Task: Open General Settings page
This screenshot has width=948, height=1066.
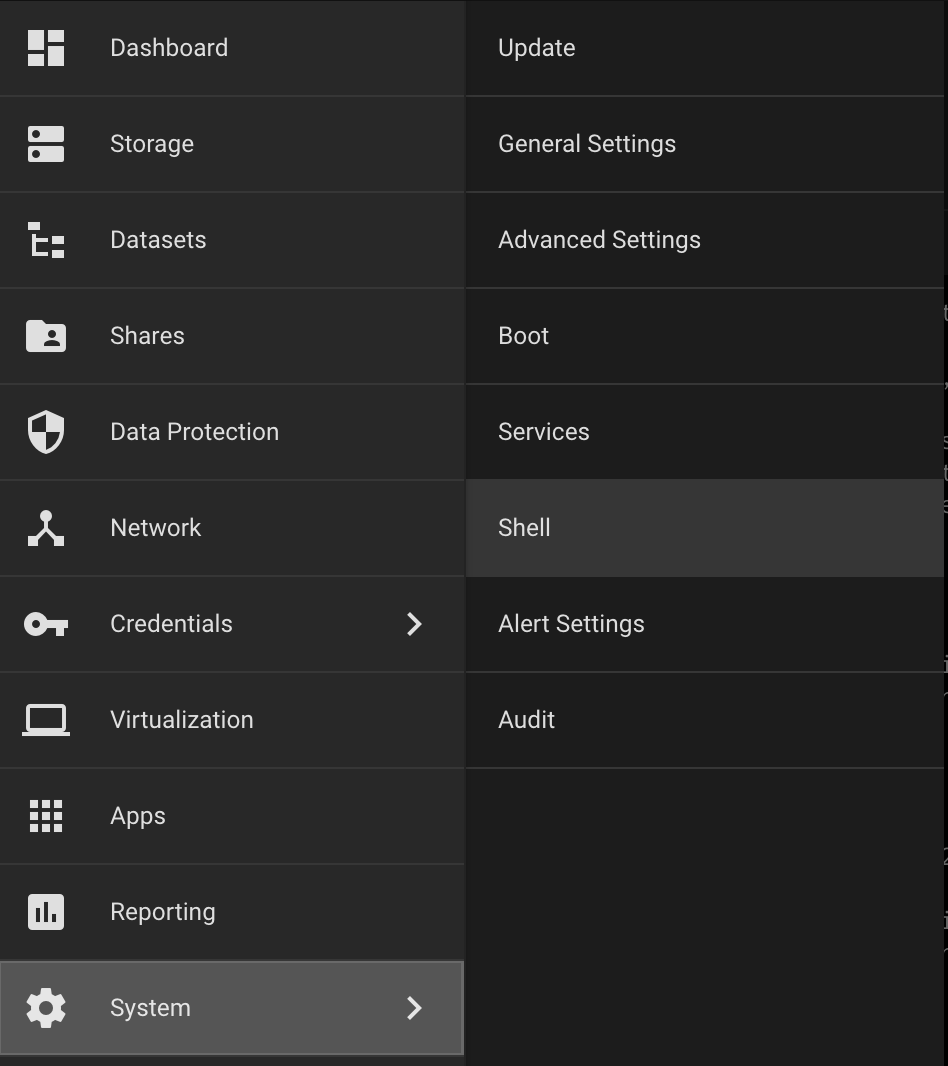Action: tap(587, 144)
